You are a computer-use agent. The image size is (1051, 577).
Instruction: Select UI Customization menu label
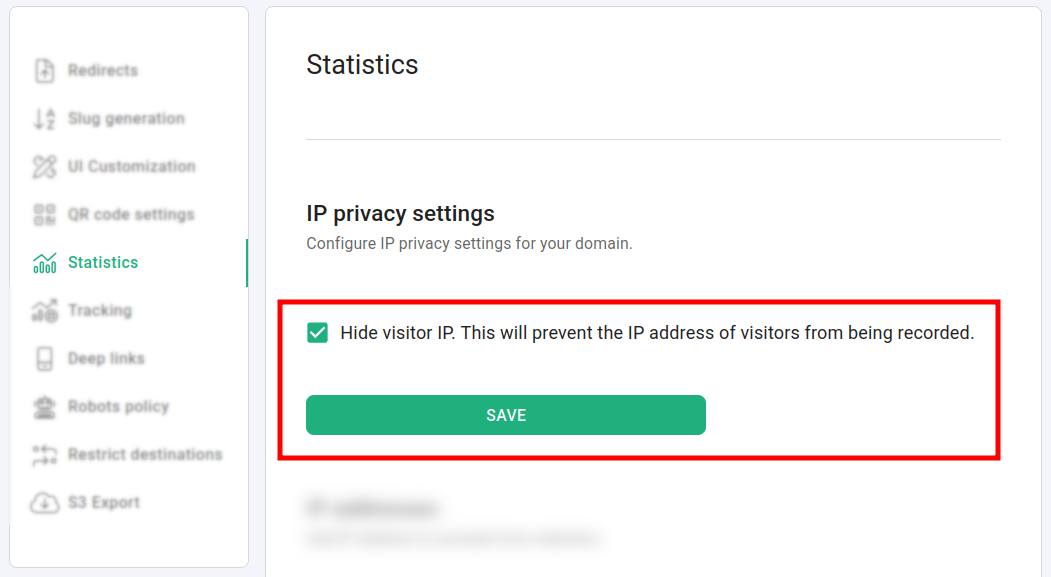tap(131, 167)
